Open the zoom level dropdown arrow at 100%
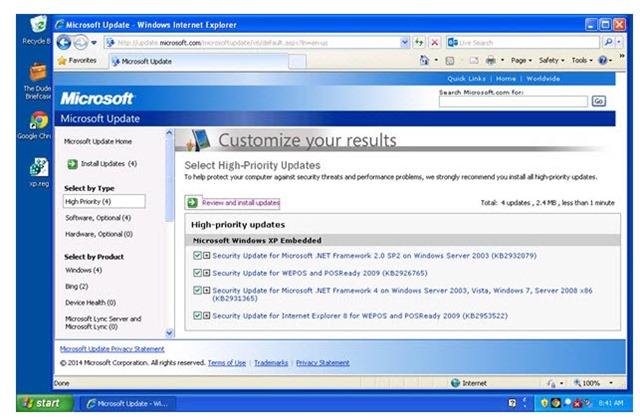640x418 pixels. [x=611, y=383]
